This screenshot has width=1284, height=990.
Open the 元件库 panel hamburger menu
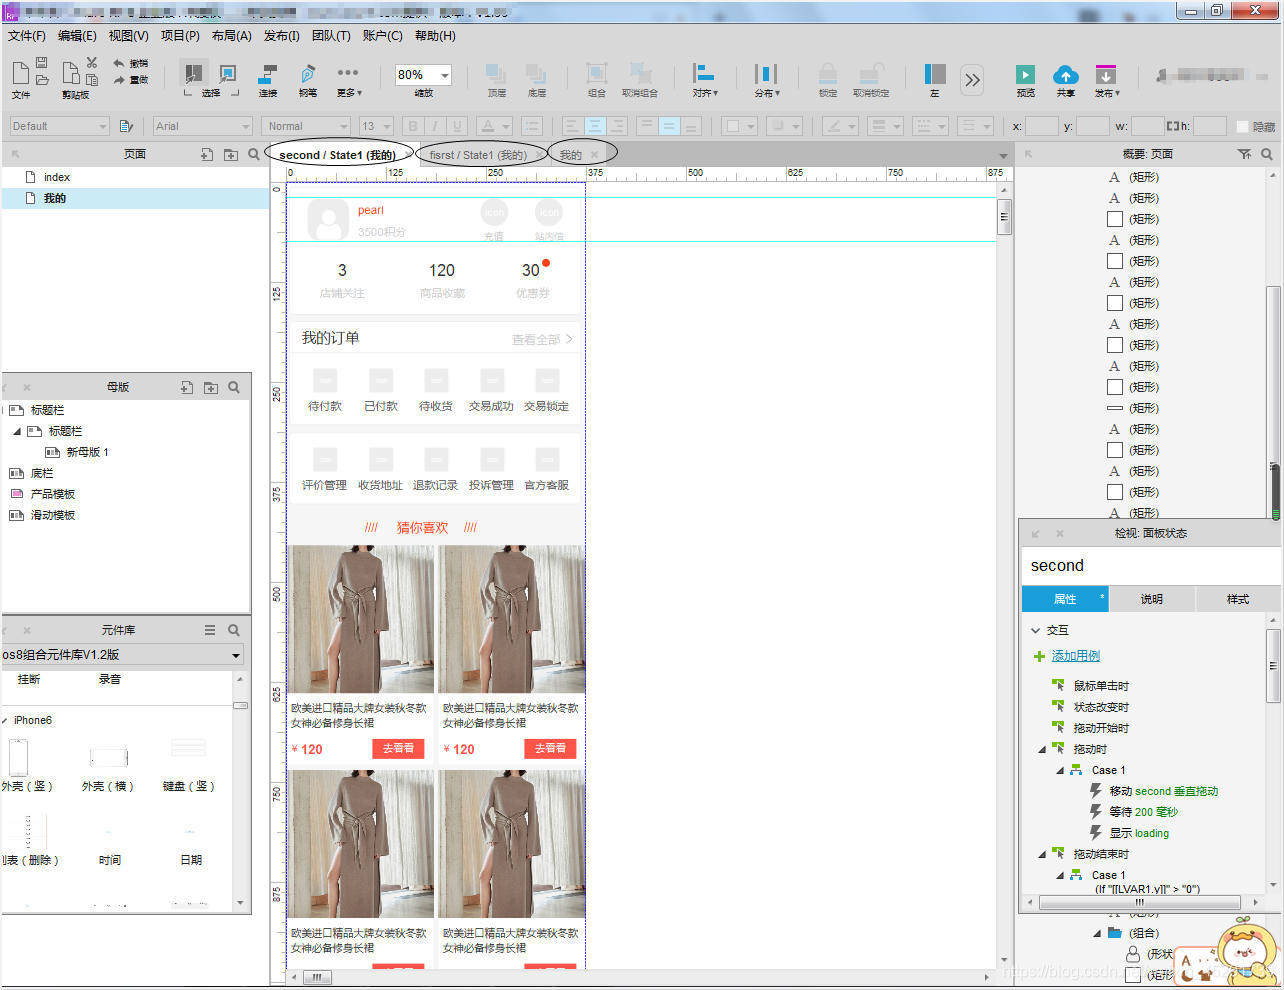(x=210, y=630)
